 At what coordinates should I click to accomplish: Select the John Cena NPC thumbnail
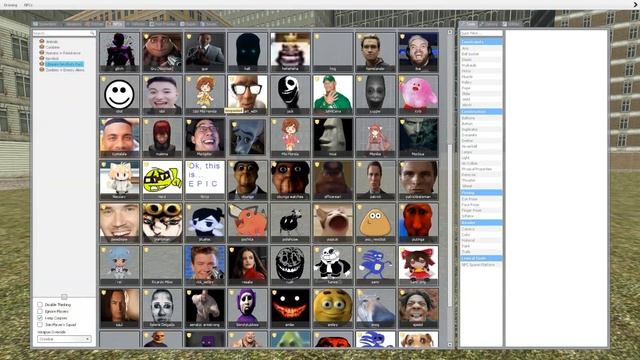coord(333,95)
